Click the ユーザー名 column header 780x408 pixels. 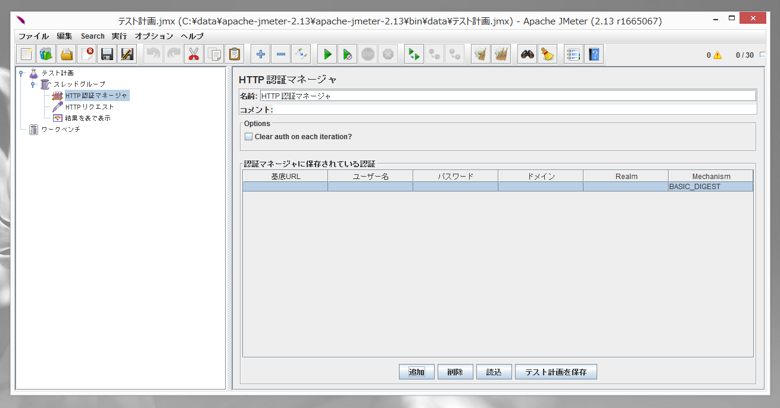point(370,176)
